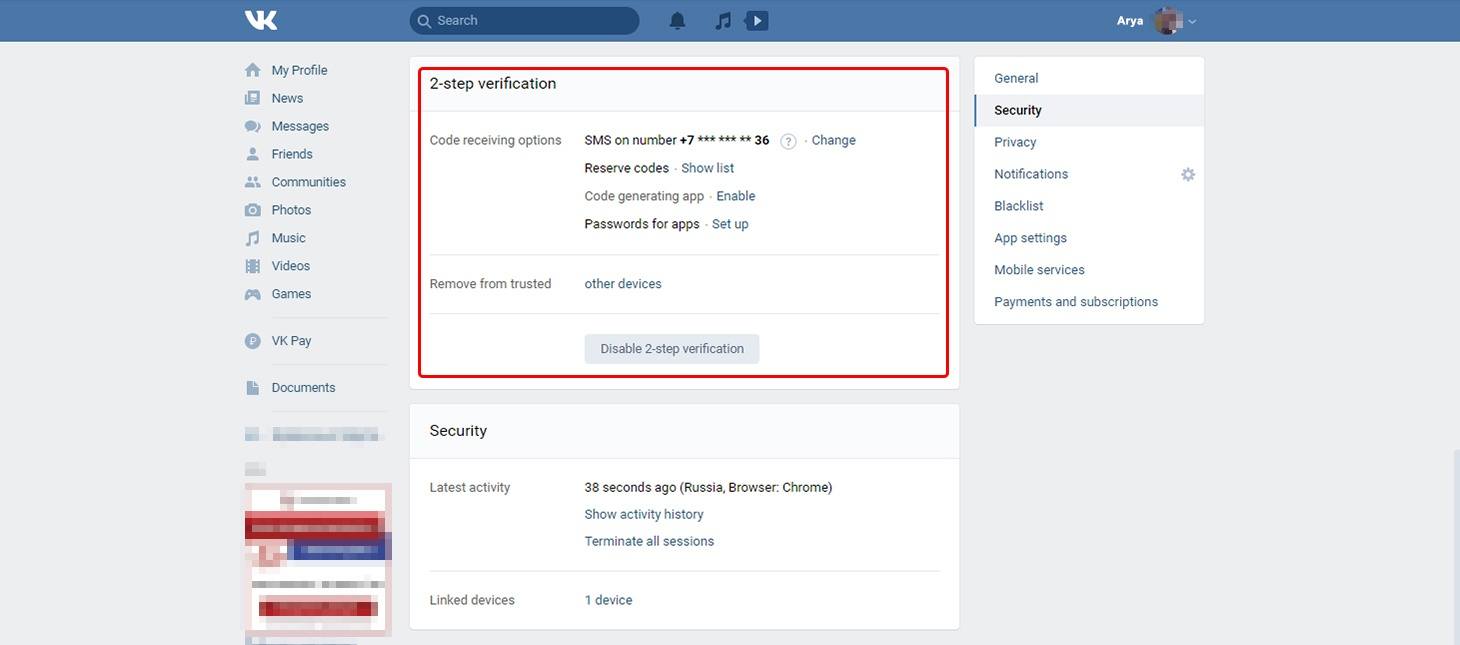Open Documents from sidebar
Image resolution: width=1460 pixels, height=645 pixels.
coord(303,388)
